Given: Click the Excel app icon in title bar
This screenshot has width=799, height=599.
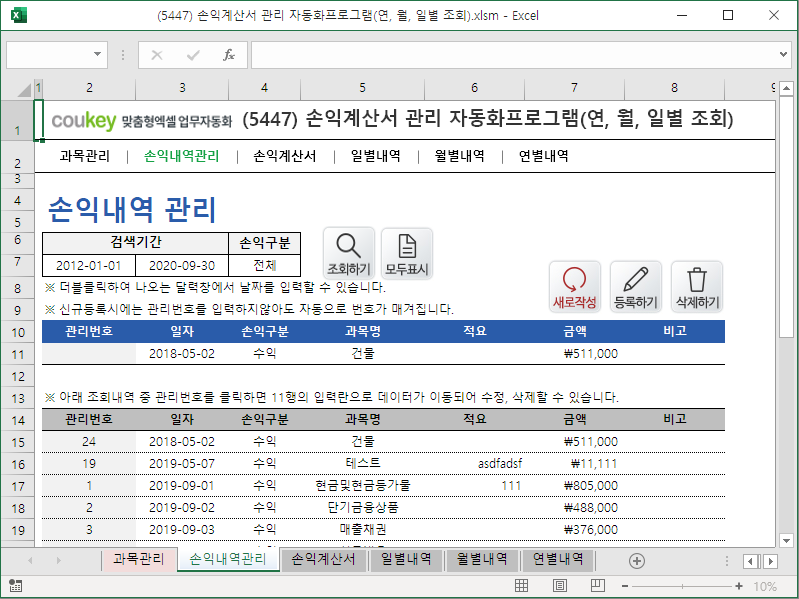Looking at the screenshot, I should (x=18, y=15).
